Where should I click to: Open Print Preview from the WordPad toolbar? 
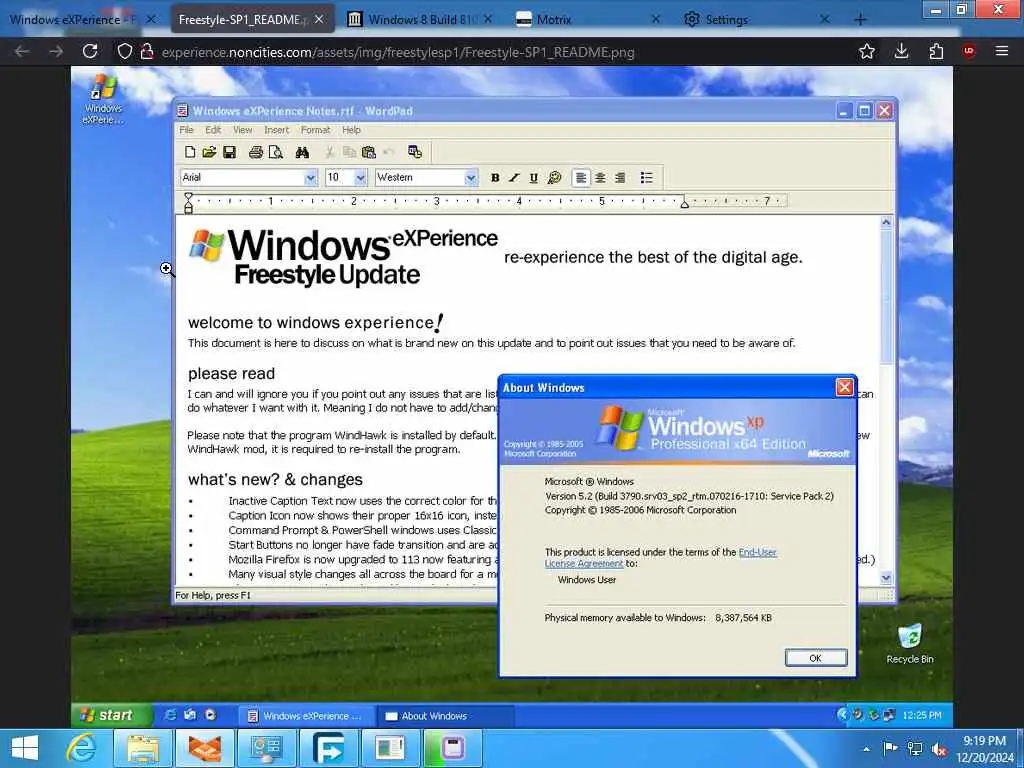point(276,152)
